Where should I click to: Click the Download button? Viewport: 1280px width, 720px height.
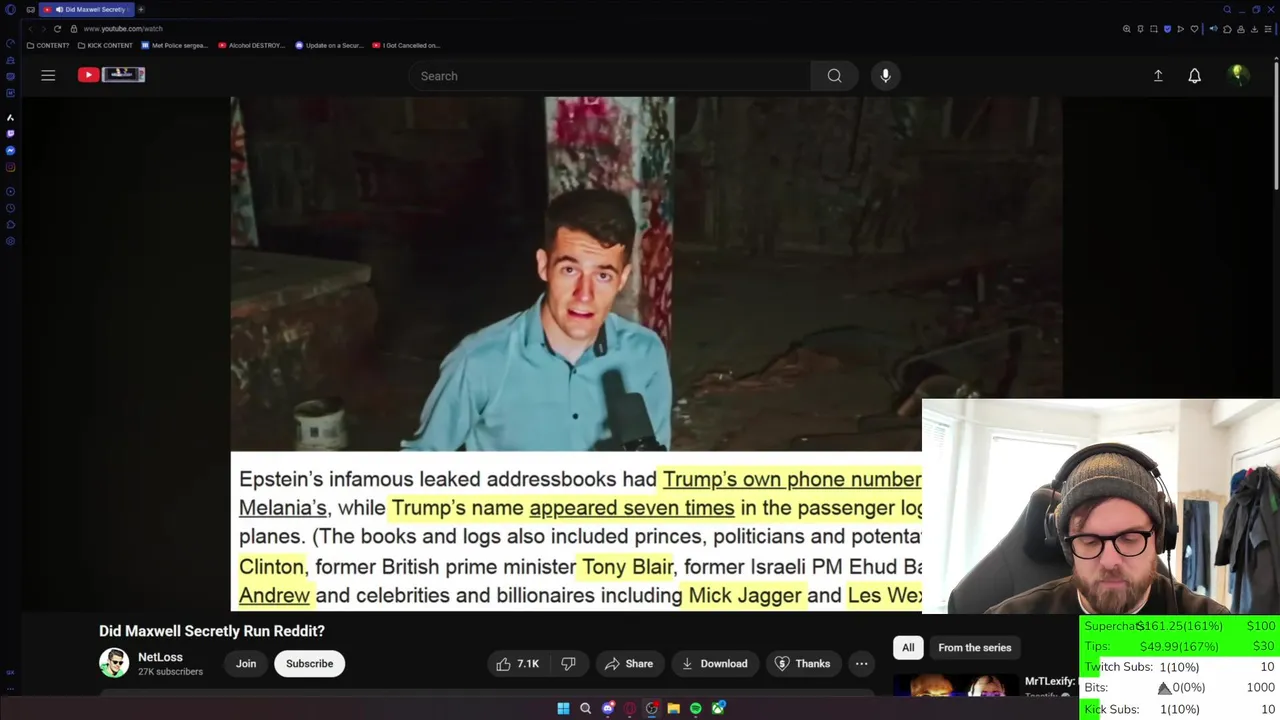pos(714,664)
